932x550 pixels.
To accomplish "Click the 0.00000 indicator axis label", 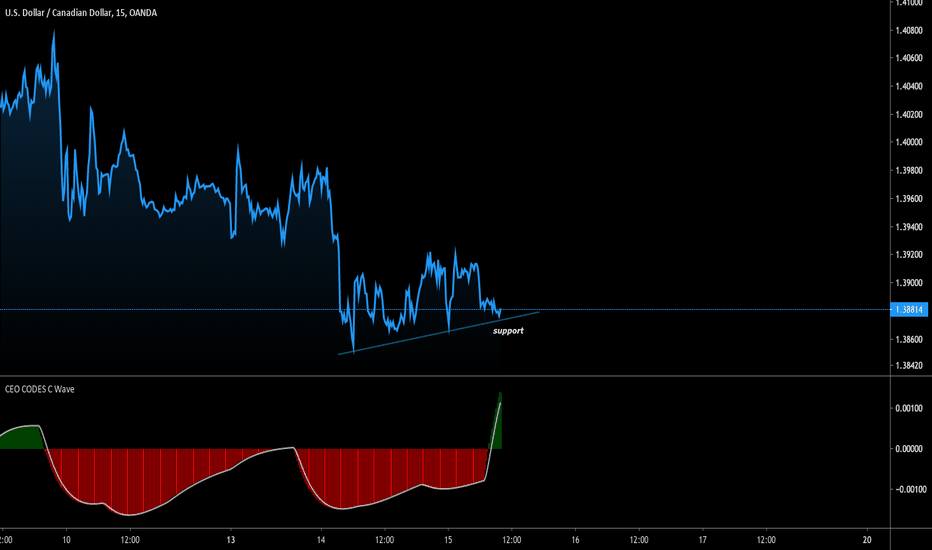I will pos(909,449).
